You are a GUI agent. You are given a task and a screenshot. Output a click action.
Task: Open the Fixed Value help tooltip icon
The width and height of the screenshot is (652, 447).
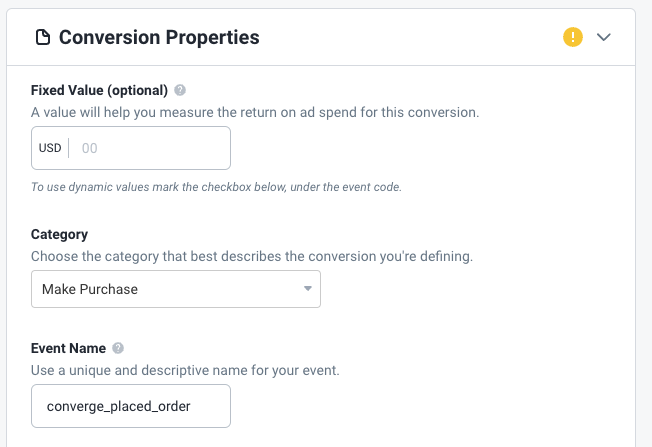point(180,90)
